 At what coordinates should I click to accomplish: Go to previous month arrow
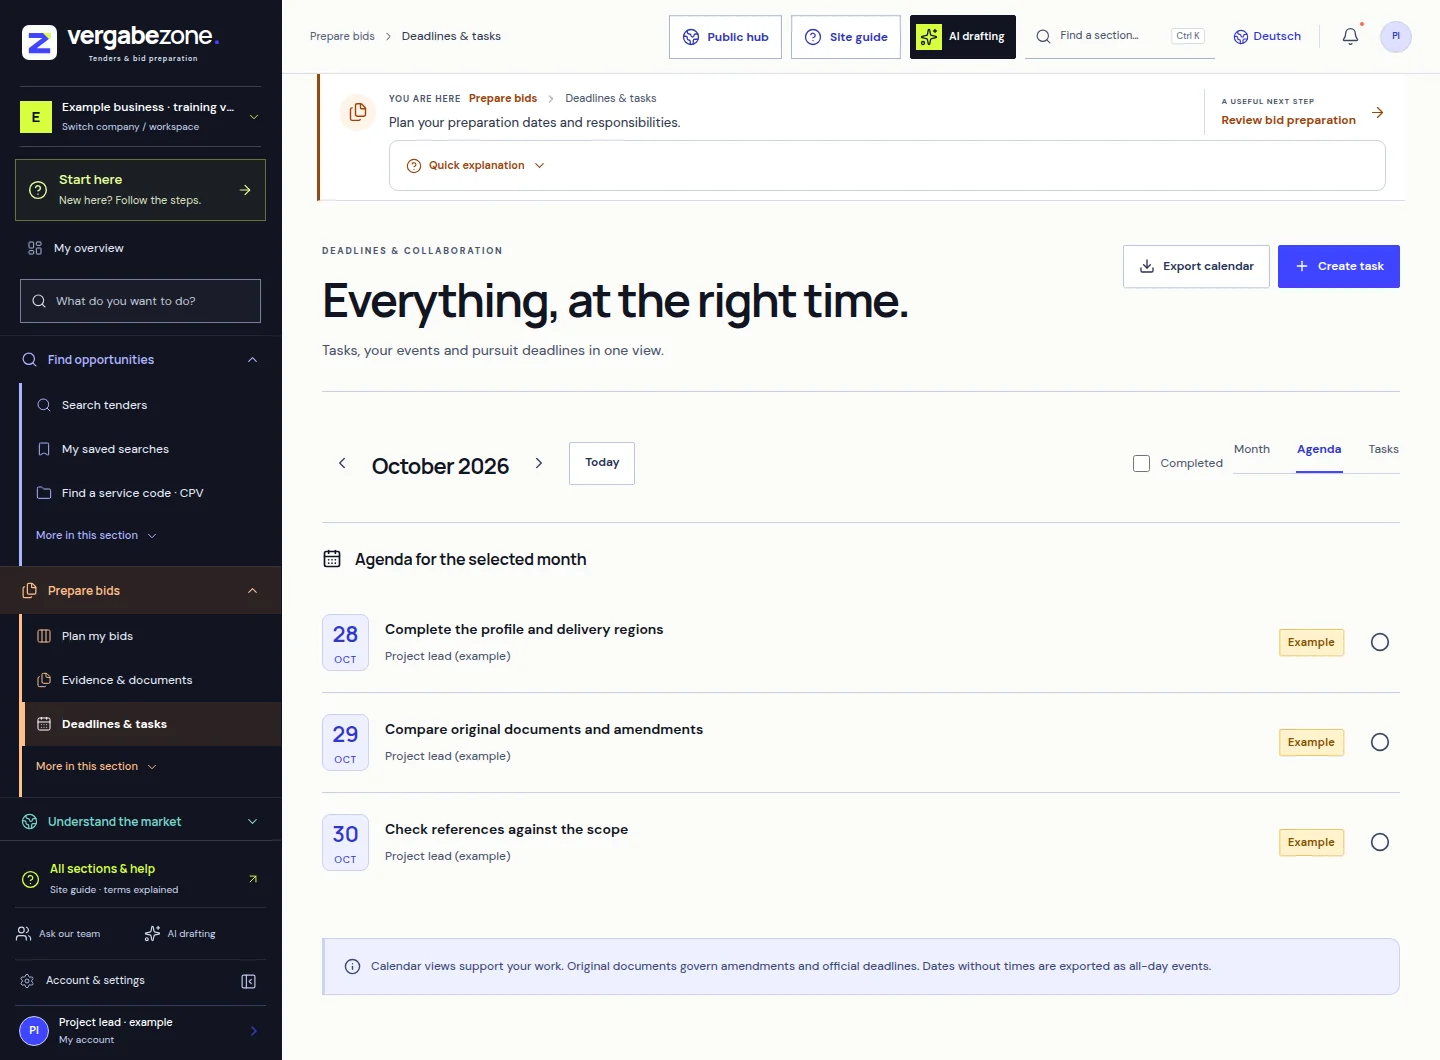coord(342,463)
